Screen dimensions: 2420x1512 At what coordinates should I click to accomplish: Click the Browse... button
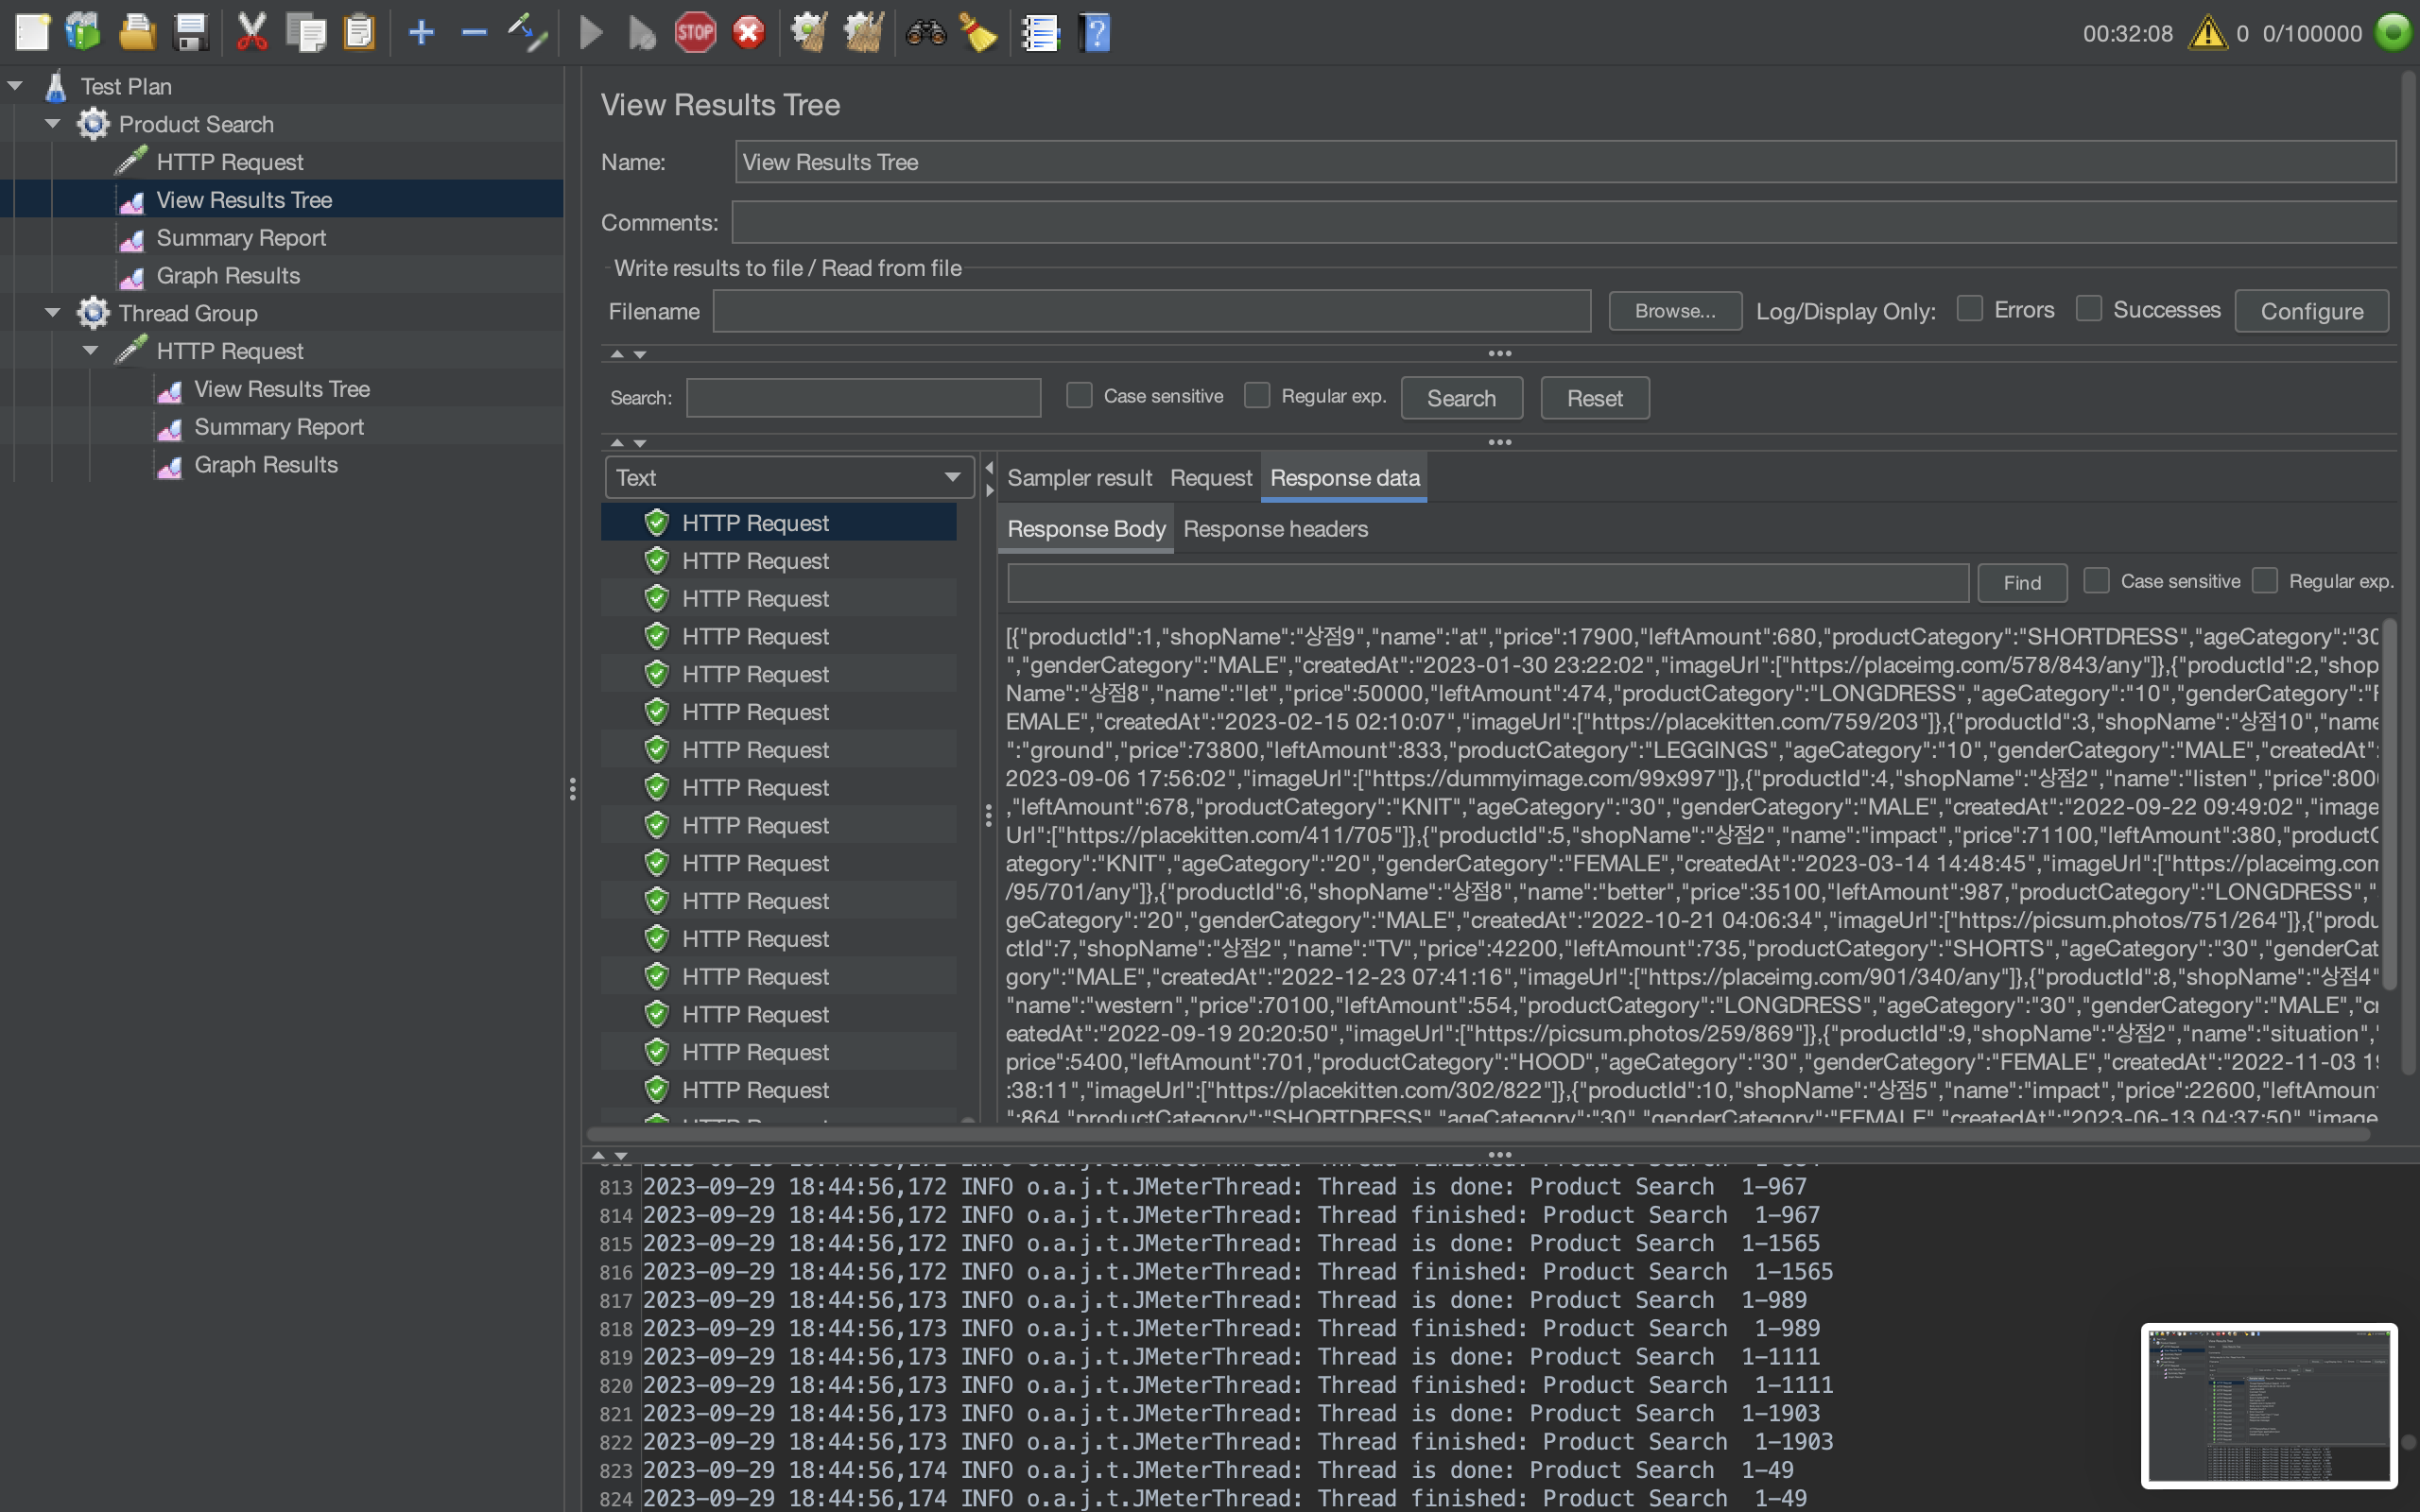click(x=1674, y=311)
